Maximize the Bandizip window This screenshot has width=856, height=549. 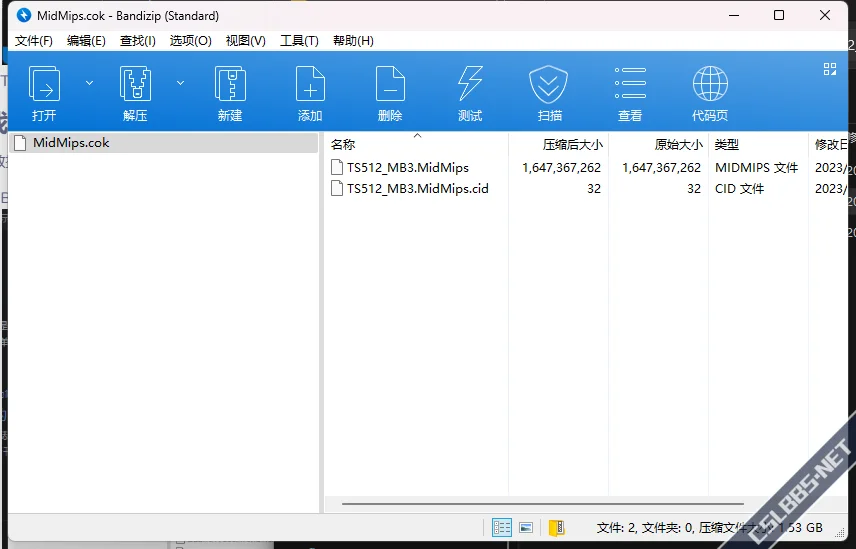pyautogui.click(x=779, y=15)
